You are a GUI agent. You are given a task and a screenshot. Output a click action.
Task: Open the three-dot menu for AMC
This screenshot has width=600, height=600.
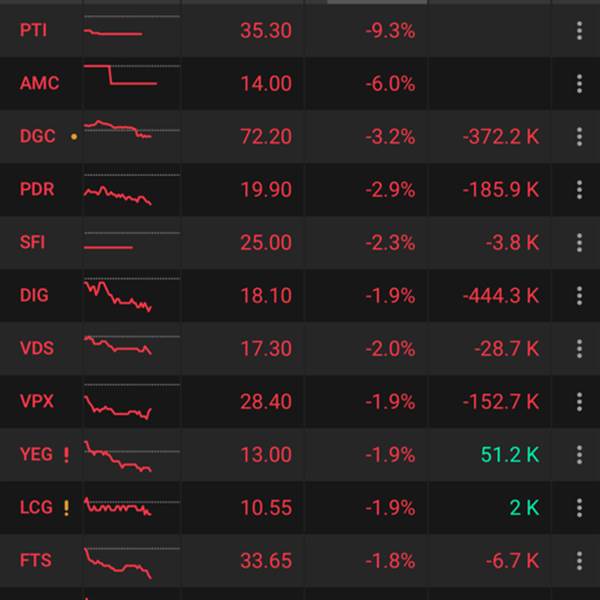(x=579, y=84)
